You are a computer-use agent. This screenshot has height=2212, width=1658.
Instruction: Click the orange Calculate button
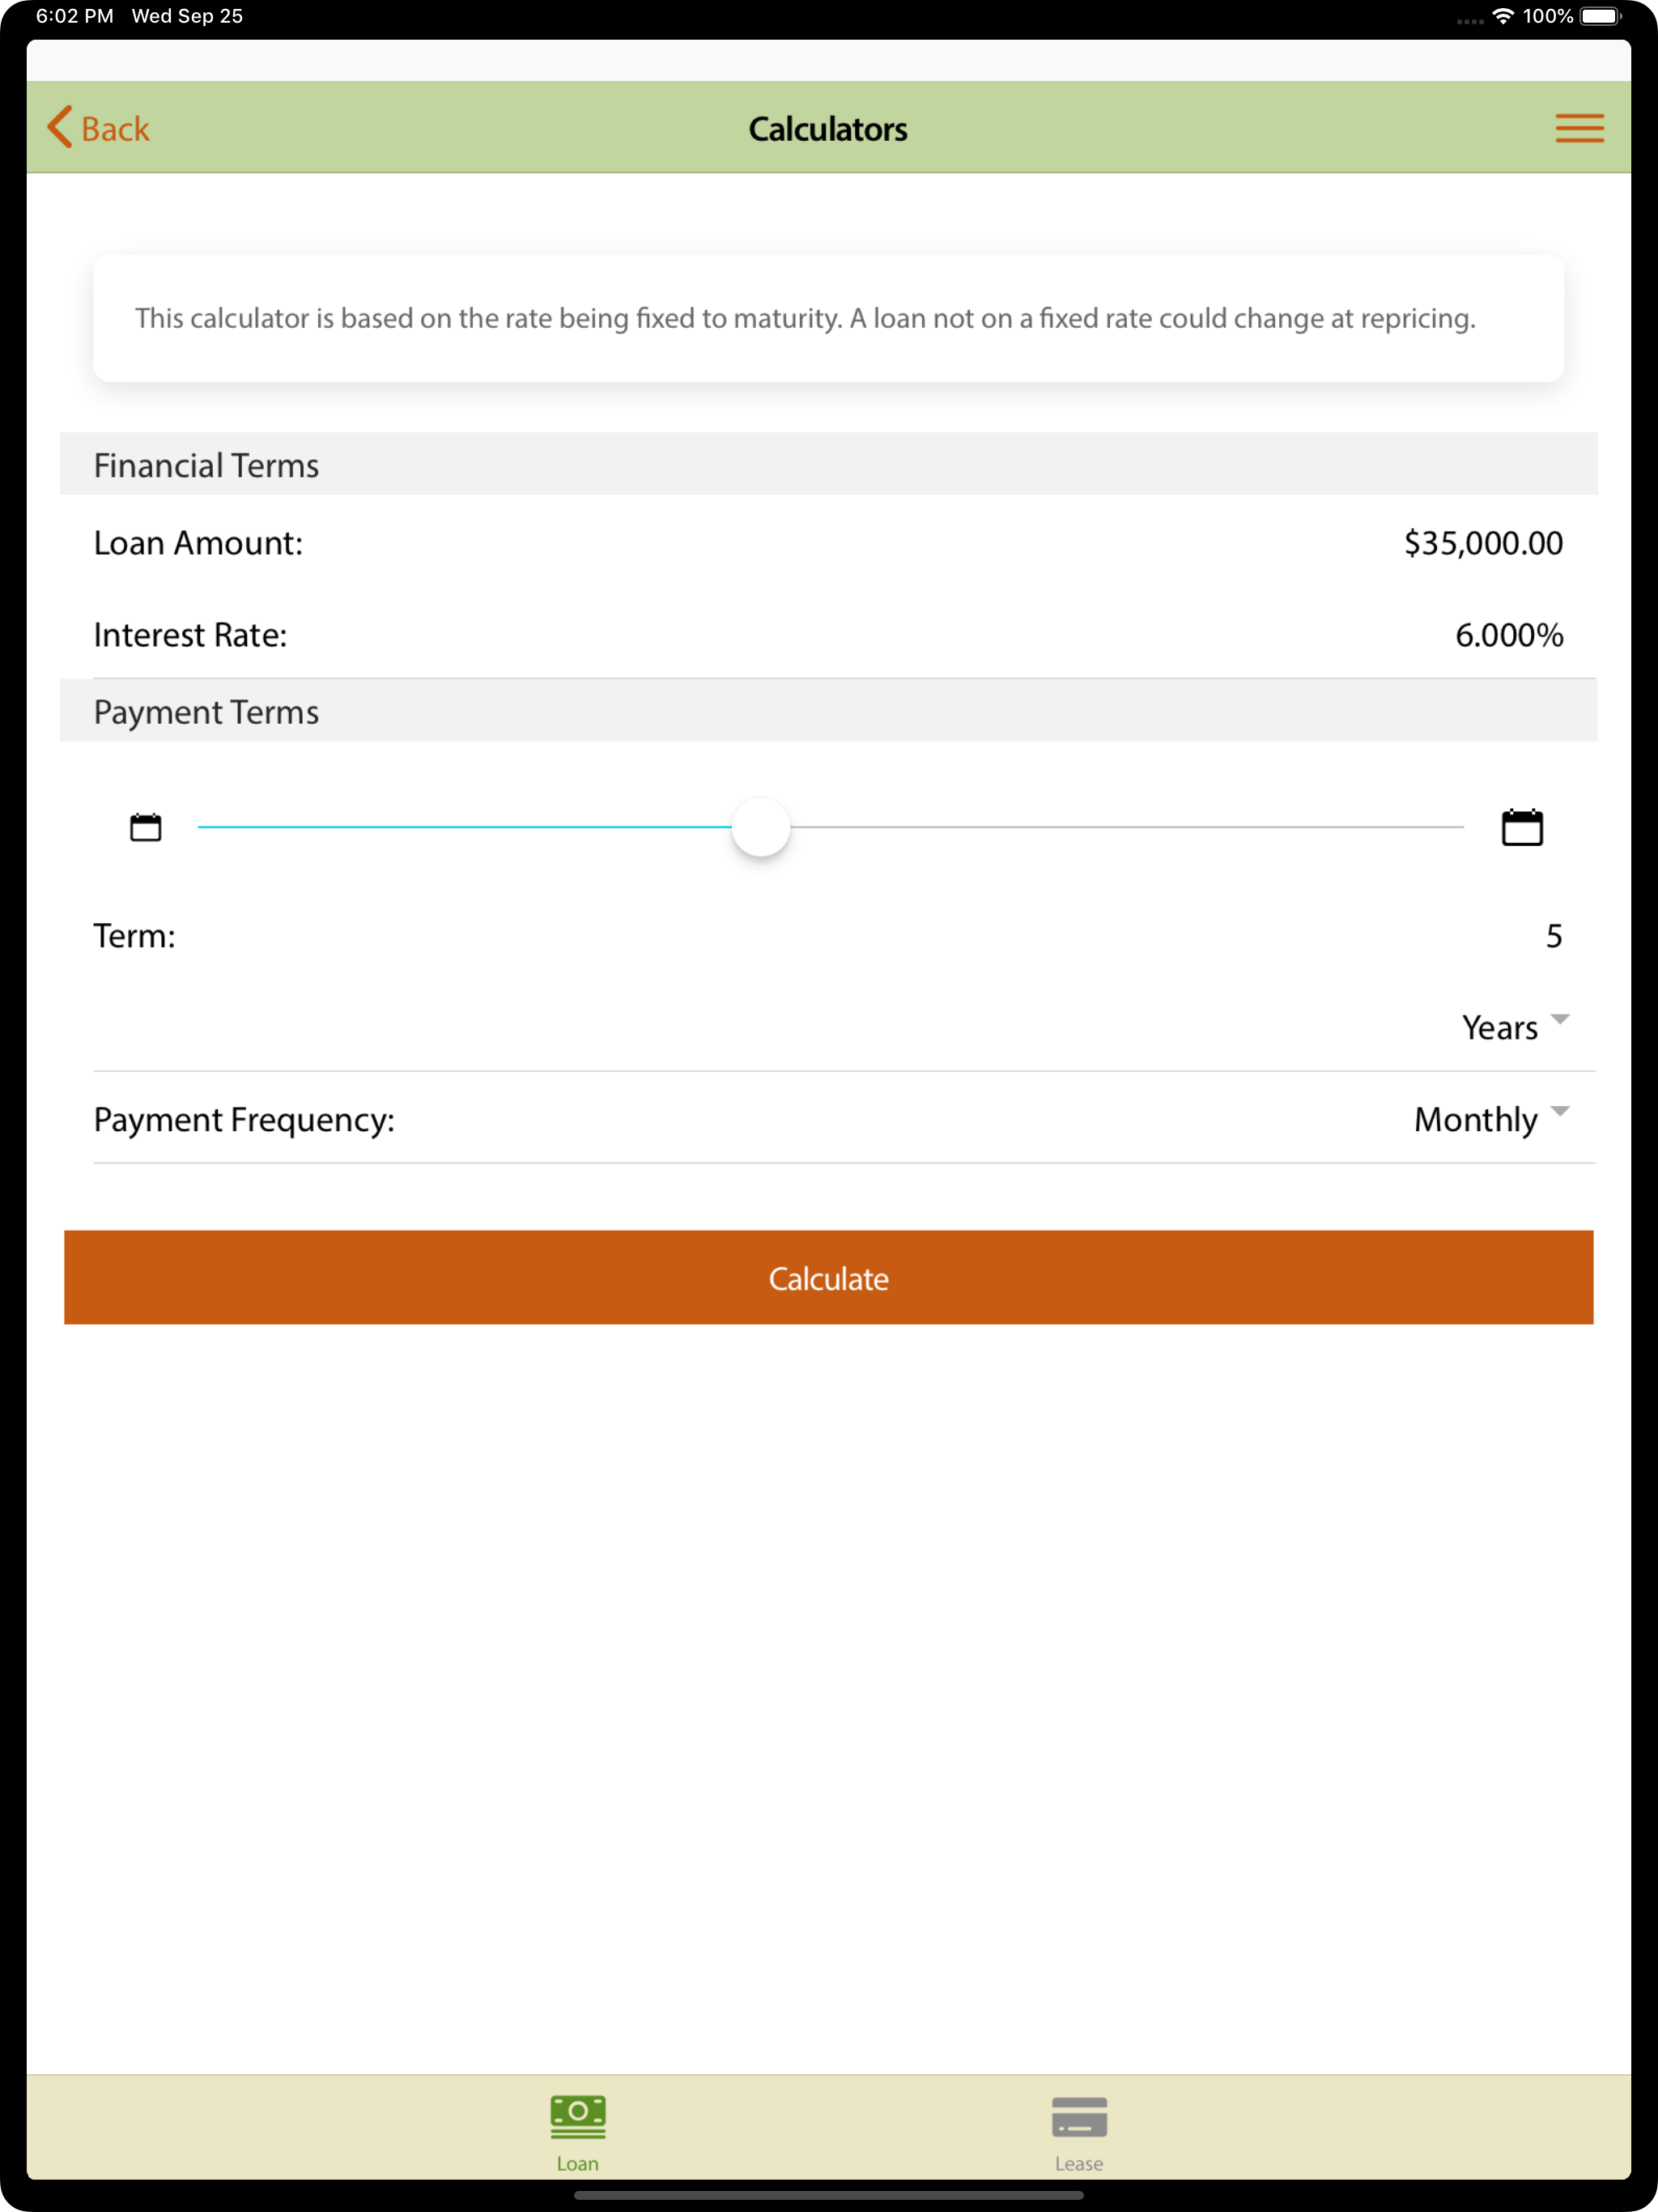point(828,1277)
